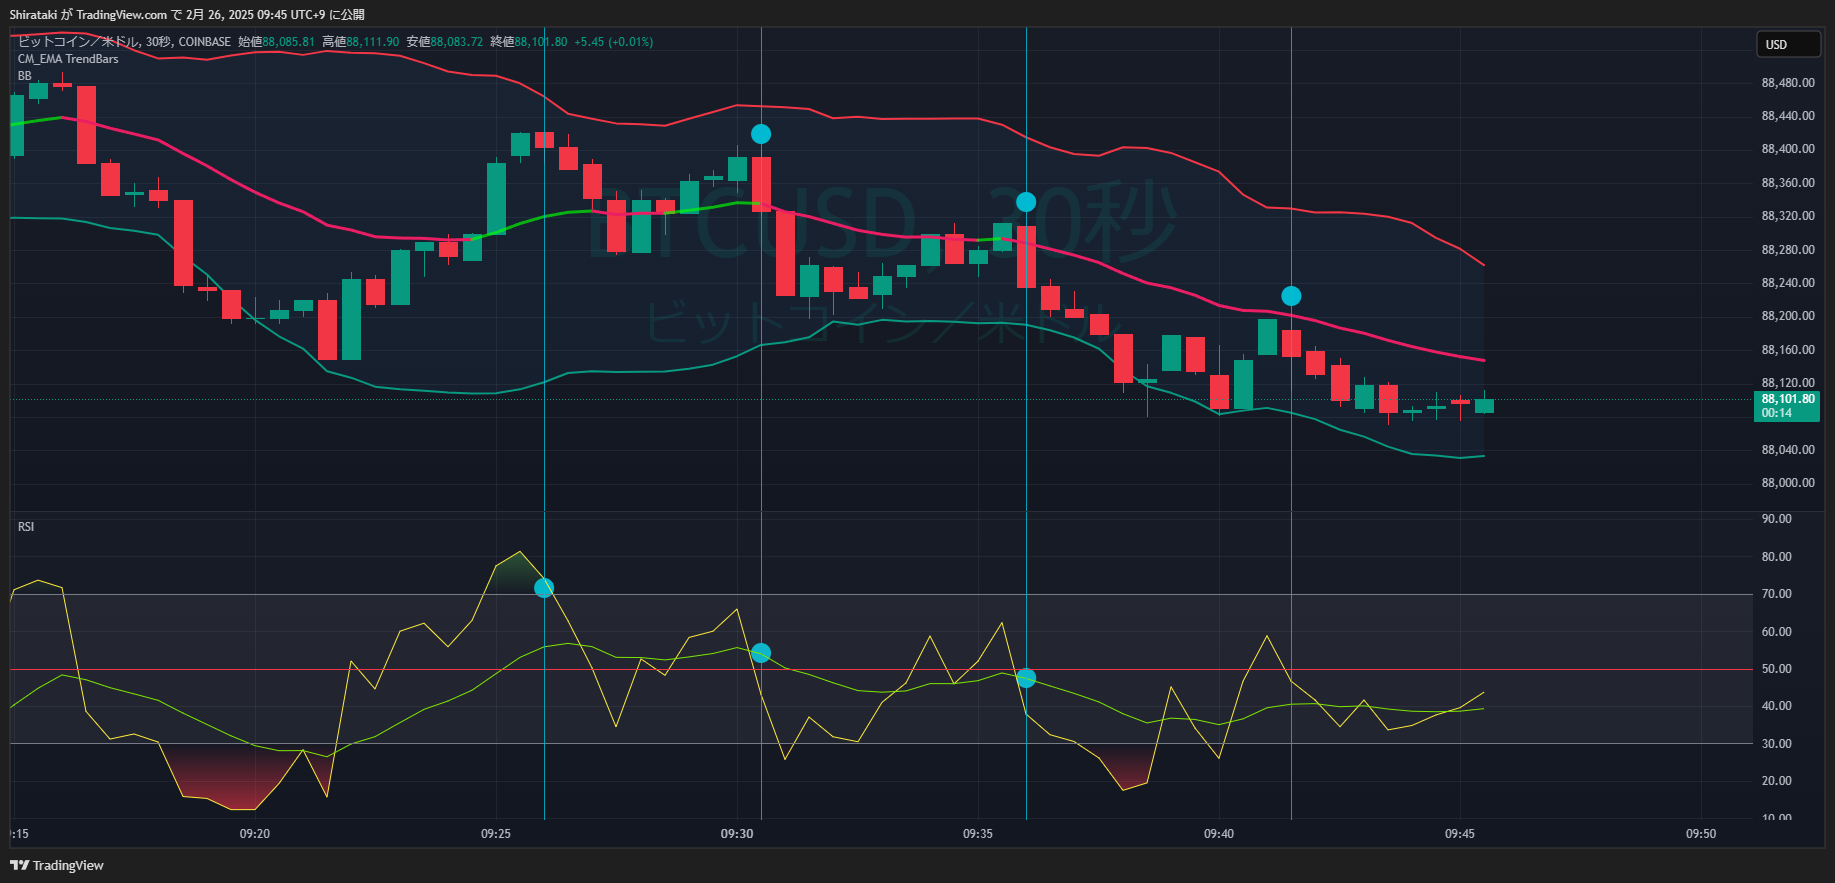Click the RSI 70.00 scale label
Image resolution: width=1835 pixels, height=883 pixels.
(1776, 594)
